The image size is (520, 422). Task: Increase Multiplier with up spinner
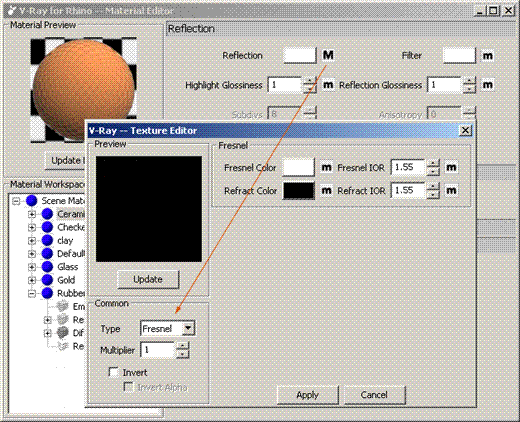point(183,347)
